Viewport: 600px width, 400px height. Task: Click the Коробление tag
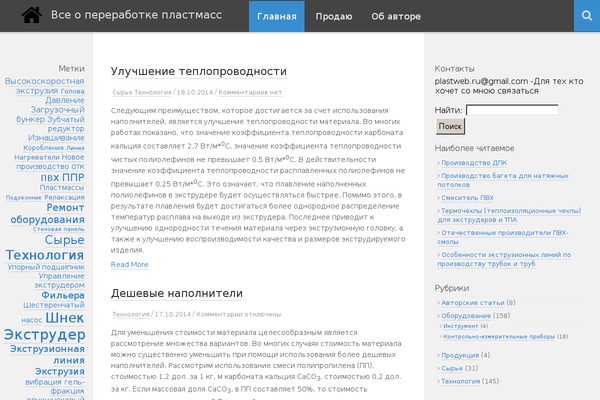(x=43, y=148)
